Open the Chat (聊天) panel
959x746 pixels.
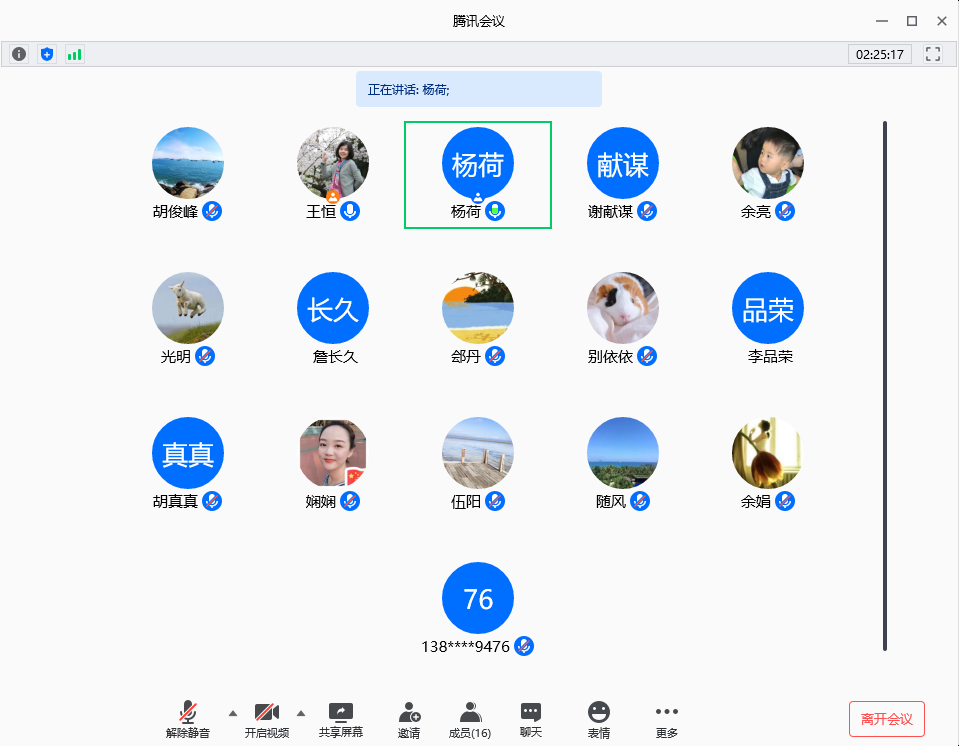pos(531,719)
